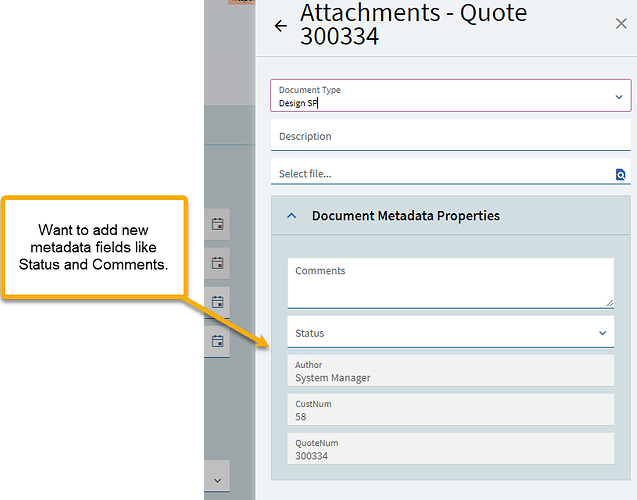
Task: Click the Document Metadata Properties heading
Action: tap(406, 216)
